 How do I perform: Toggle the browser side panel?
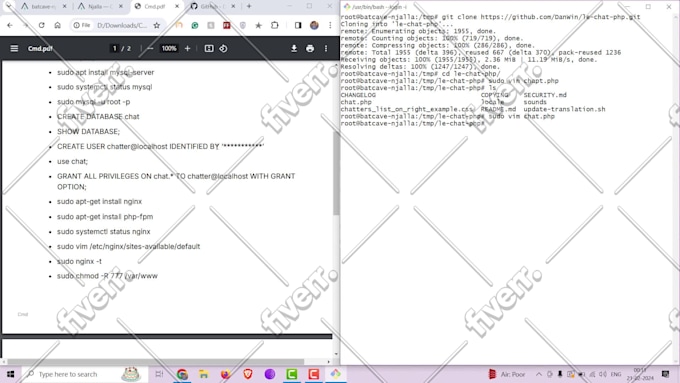(298, 25)
